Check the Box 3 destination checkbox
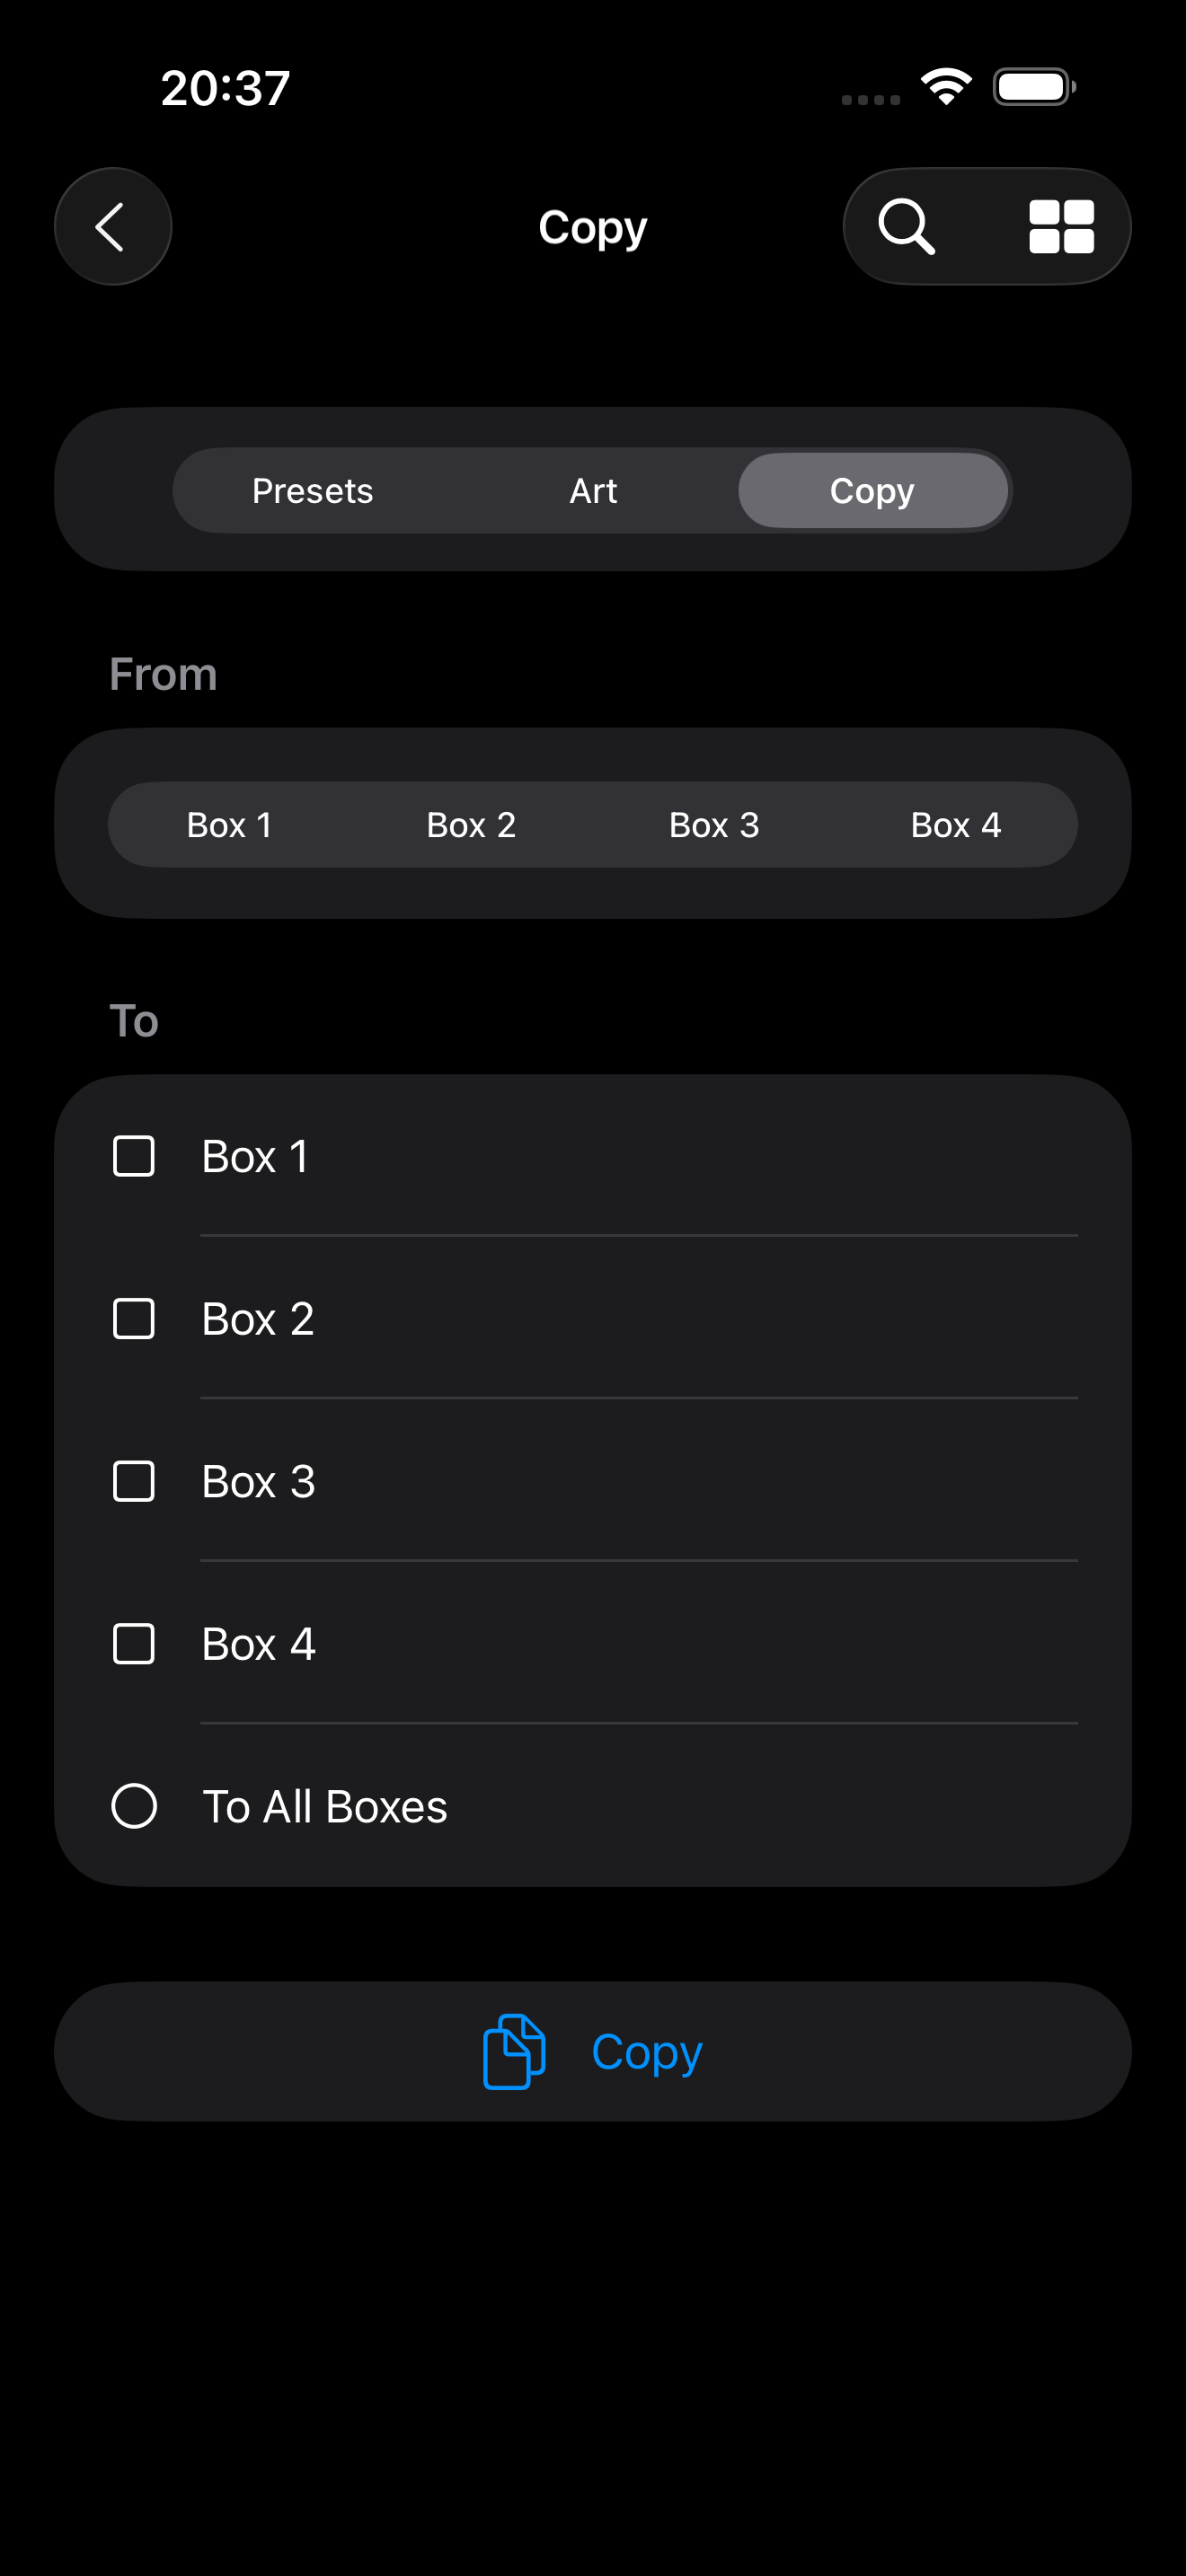The image size is (1186, 2576). (x=134, y=1481)
